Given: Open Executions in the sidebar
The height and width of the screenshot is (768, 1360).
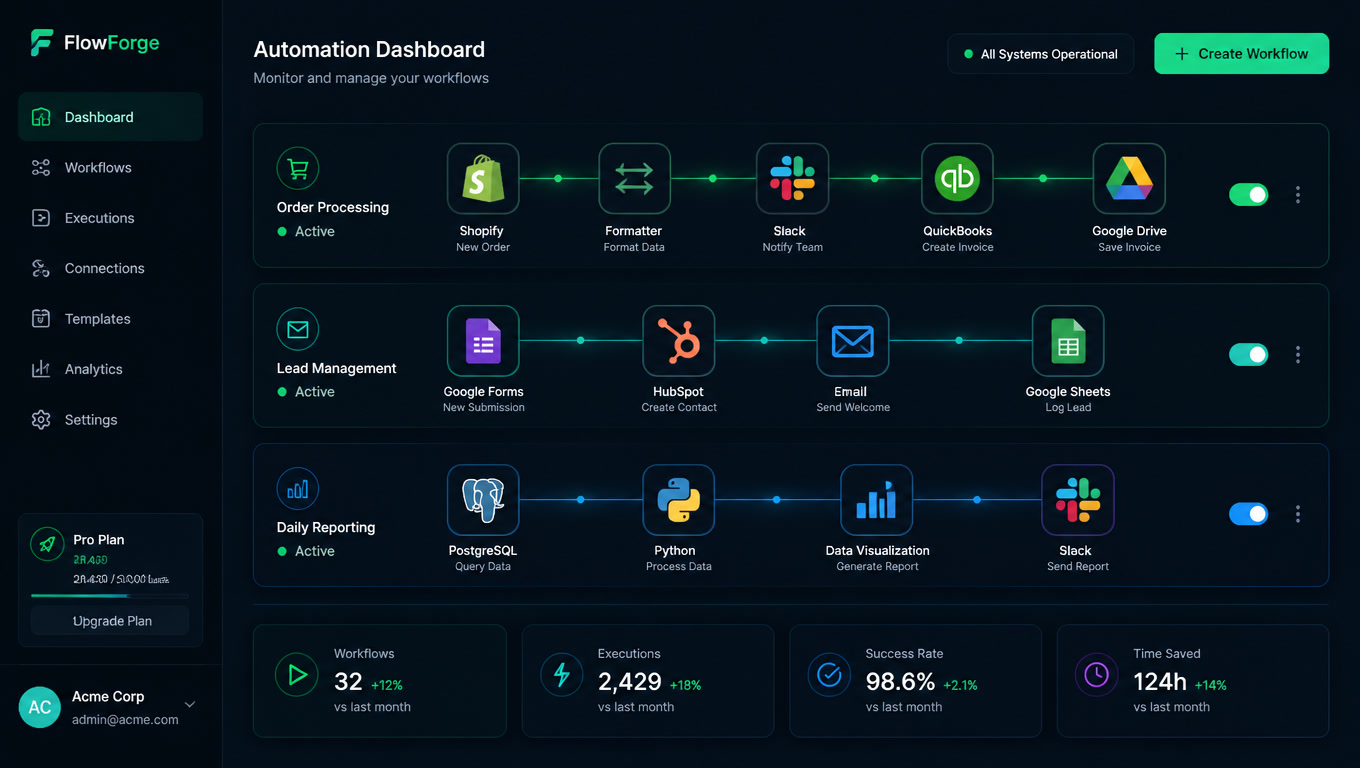Looking at the screenshot, I should pos(110,218).
